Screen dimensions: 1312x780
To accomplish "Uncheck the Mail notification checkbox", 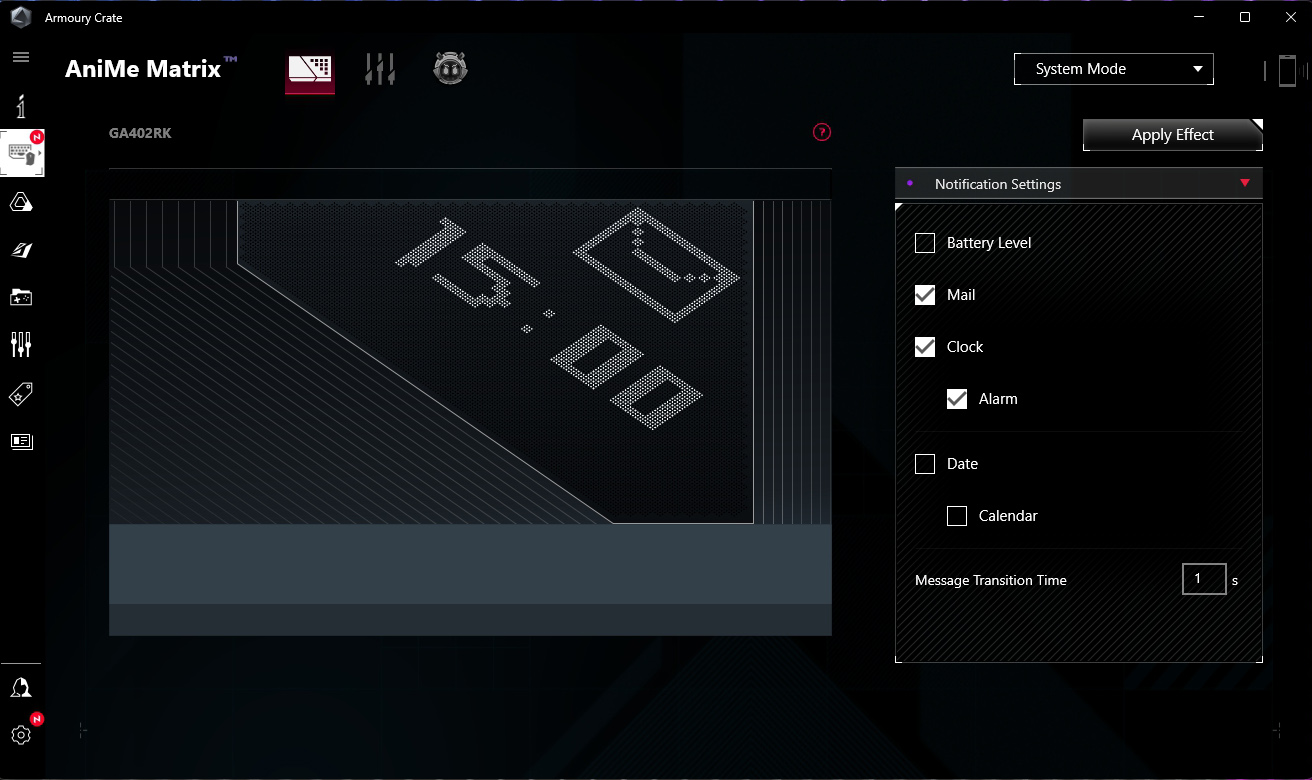I will (925, 295).
